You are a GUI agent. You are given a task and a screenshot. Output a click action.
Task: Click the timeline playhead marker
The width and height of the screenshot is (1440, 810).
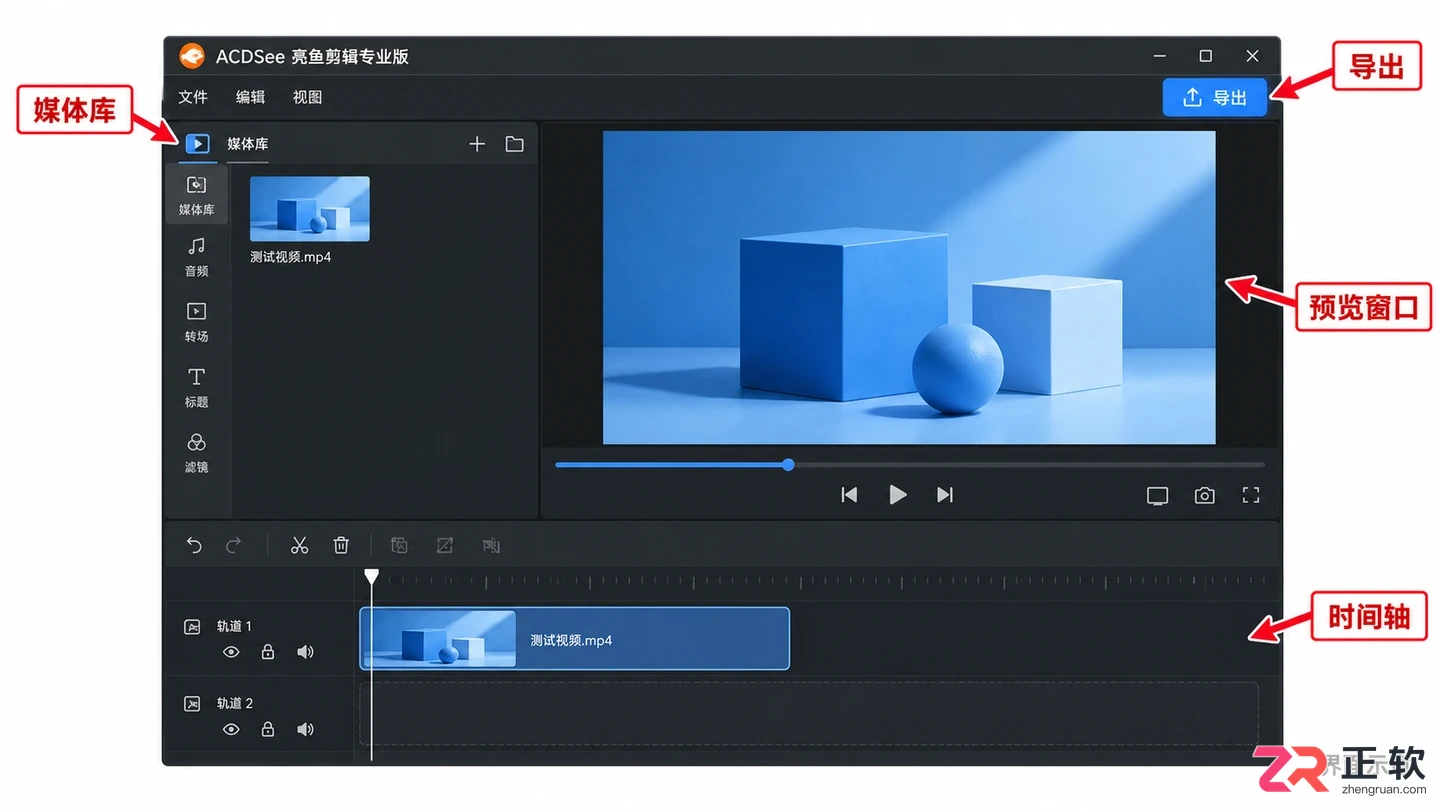[x=371, y=577]
